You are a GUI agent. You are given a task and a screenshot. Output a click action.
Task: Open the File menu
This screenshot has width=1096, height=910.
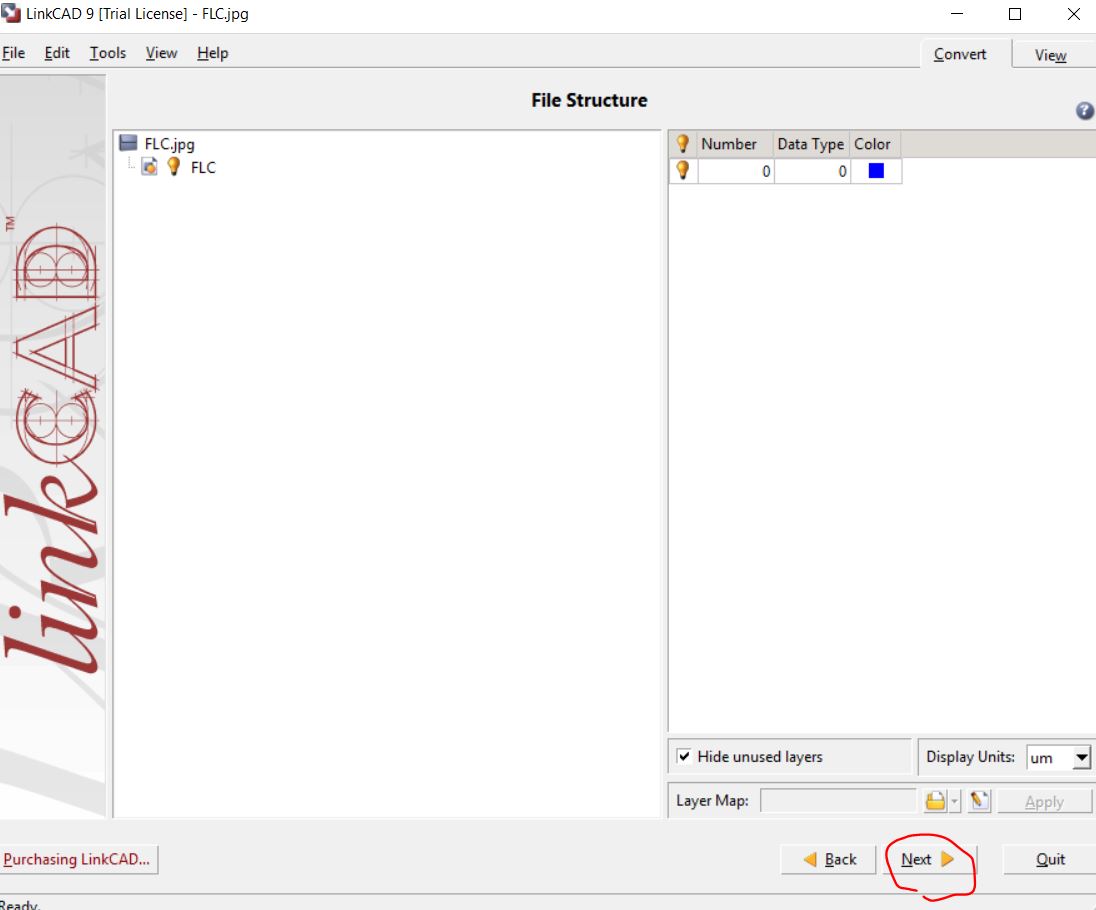click(14, 53)
